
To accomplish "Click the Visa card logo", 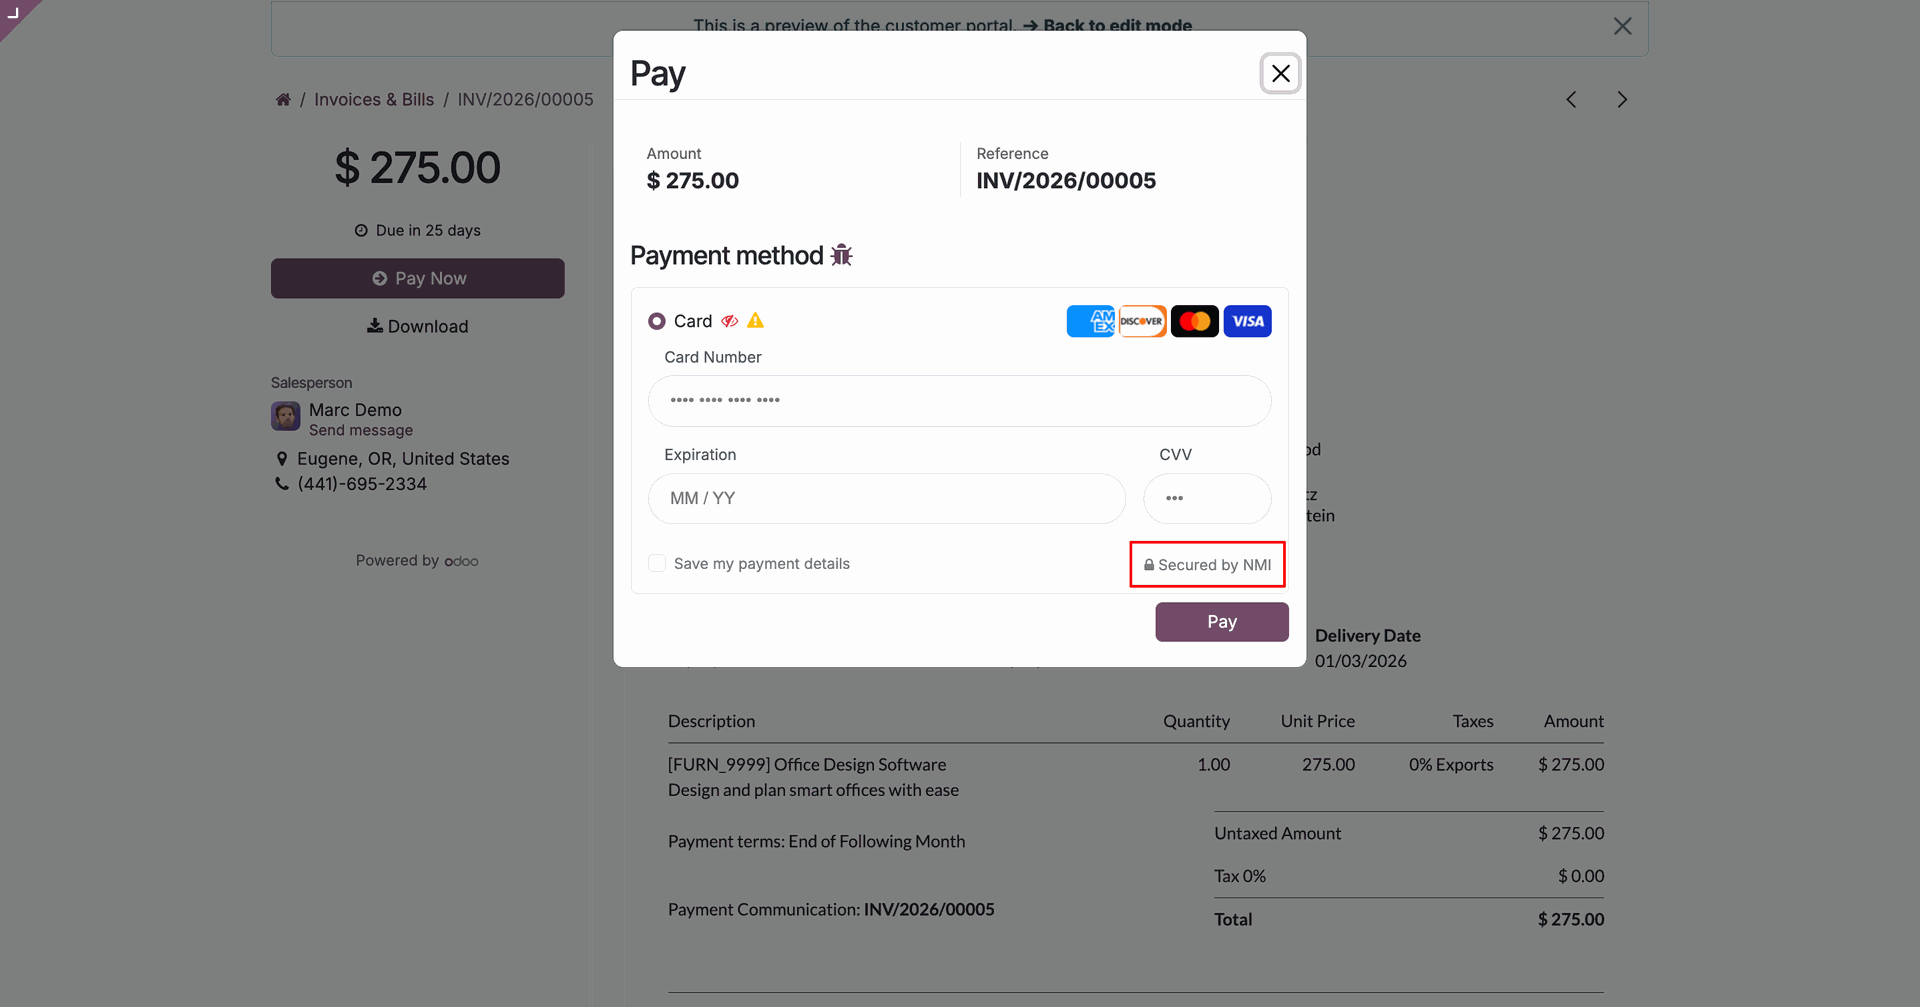I will (1247, 321).
